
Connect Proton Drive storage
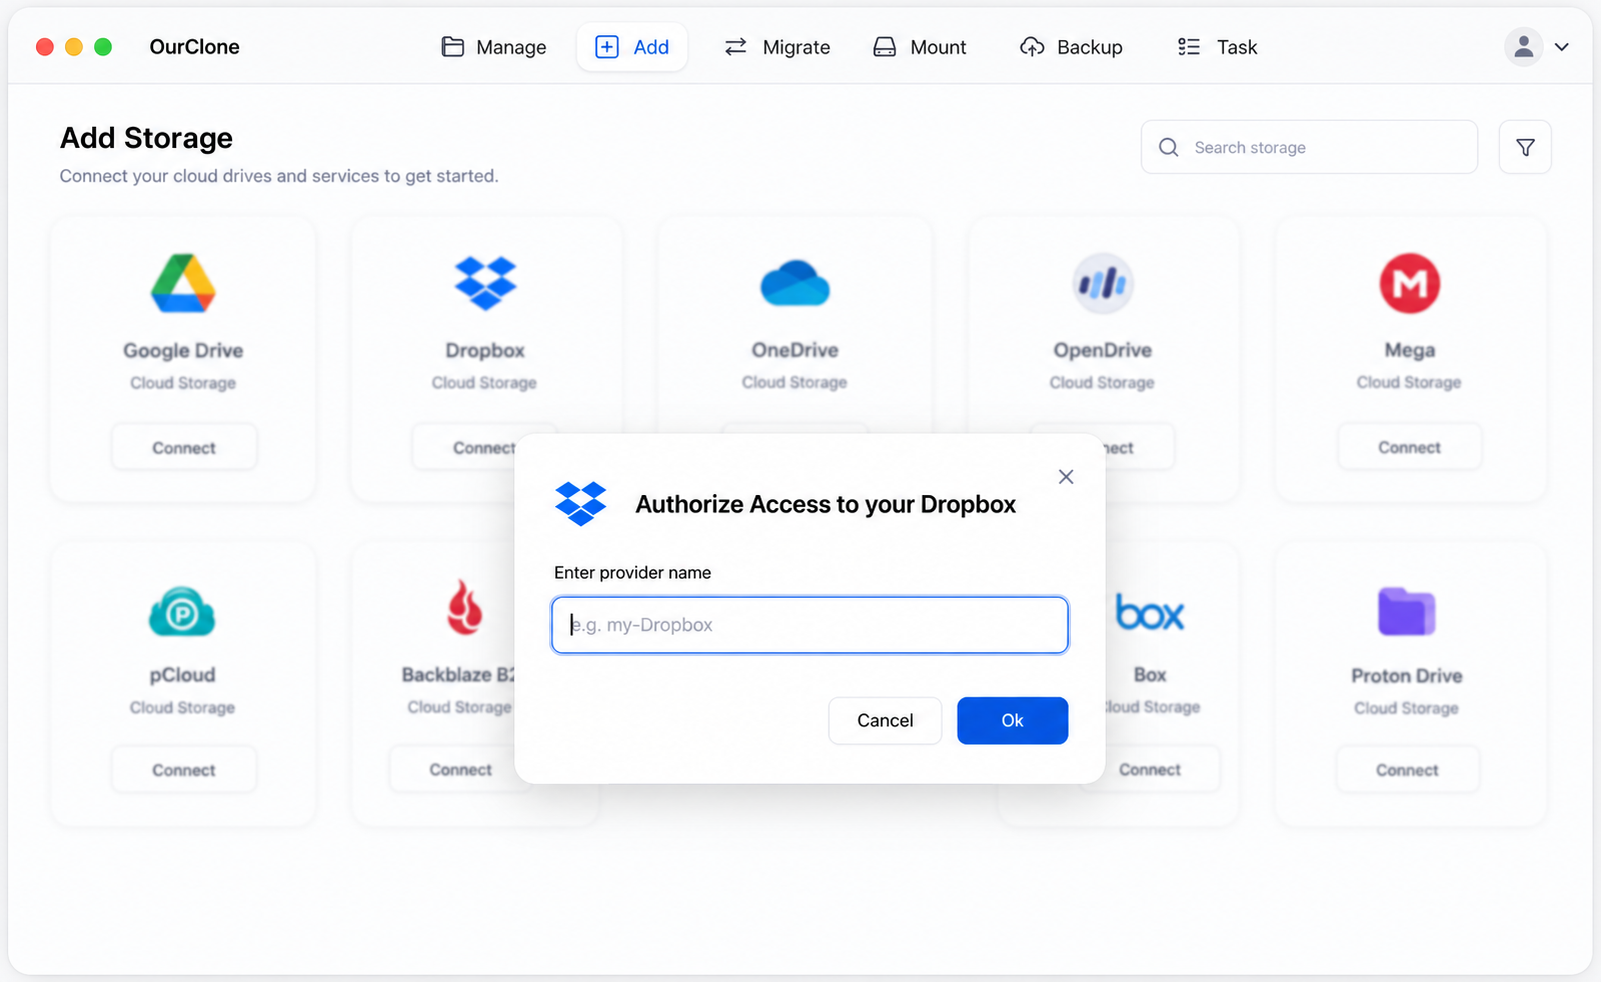(x=1407, y=770)
